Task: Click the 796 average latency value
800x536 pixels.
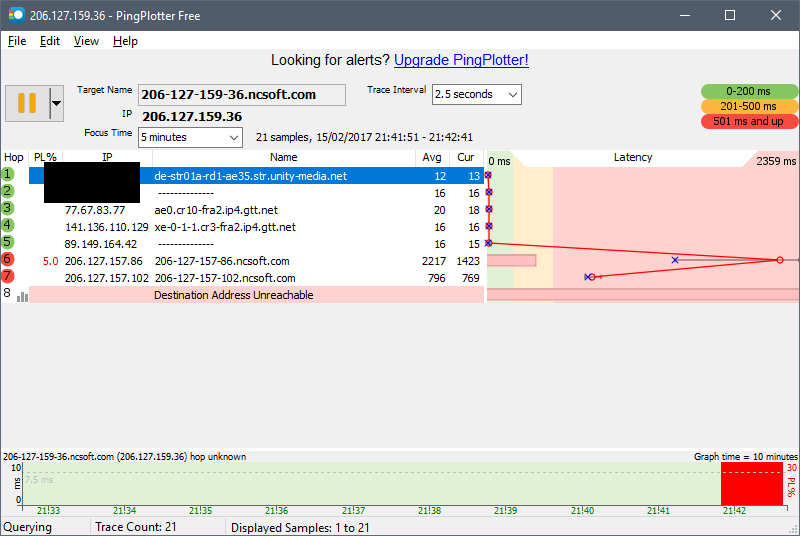Action: pyautogui.click(x=437, y=278)
